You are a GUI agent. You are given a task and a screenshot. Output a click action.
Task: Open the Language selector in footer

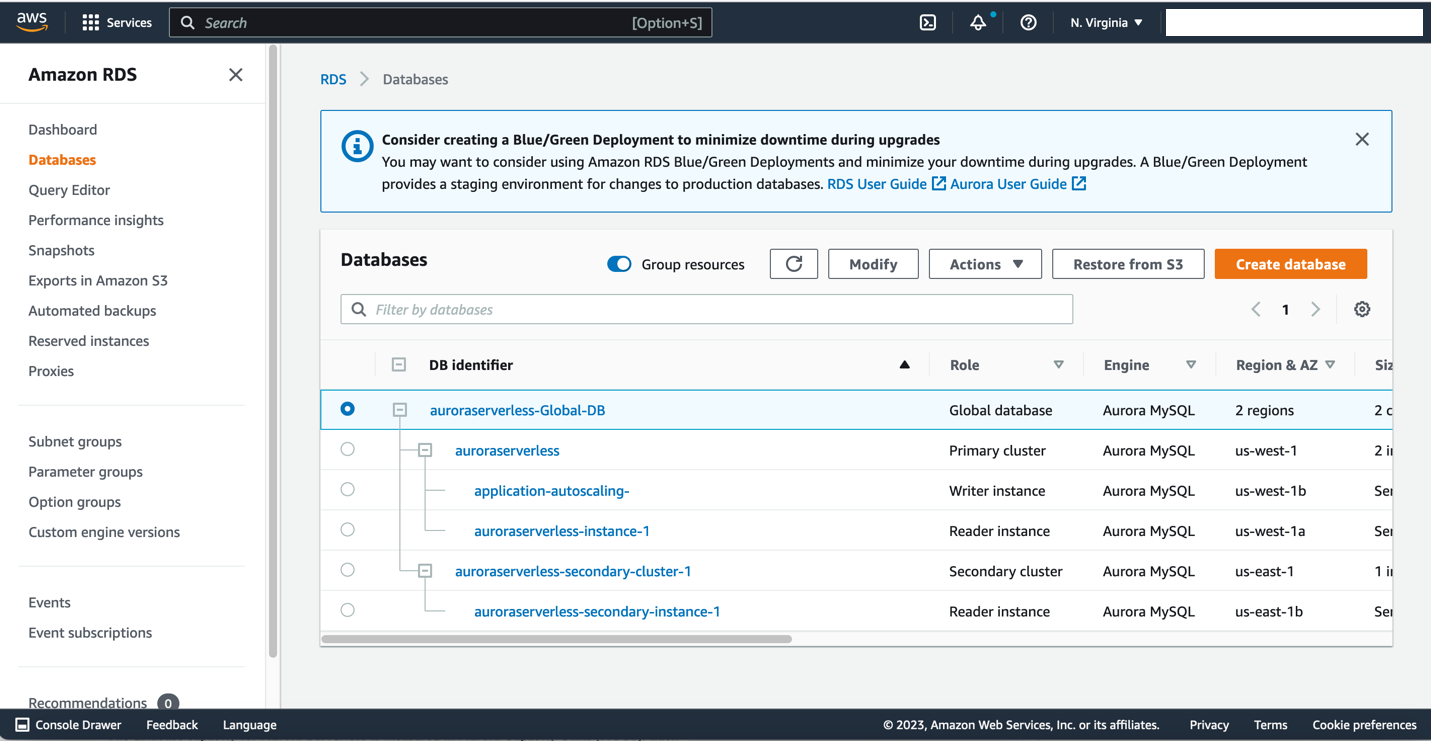click(x=249, y=725)
